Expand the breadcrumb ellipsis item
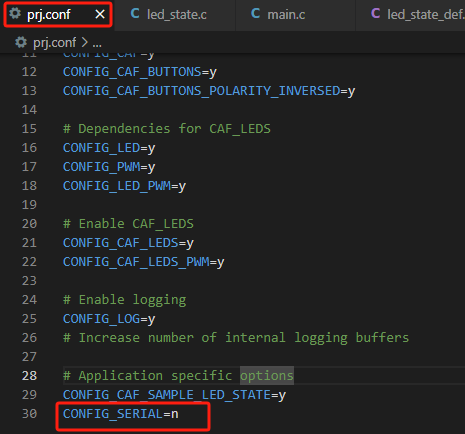This screenshot has width=465, height=434. [97, 43]
